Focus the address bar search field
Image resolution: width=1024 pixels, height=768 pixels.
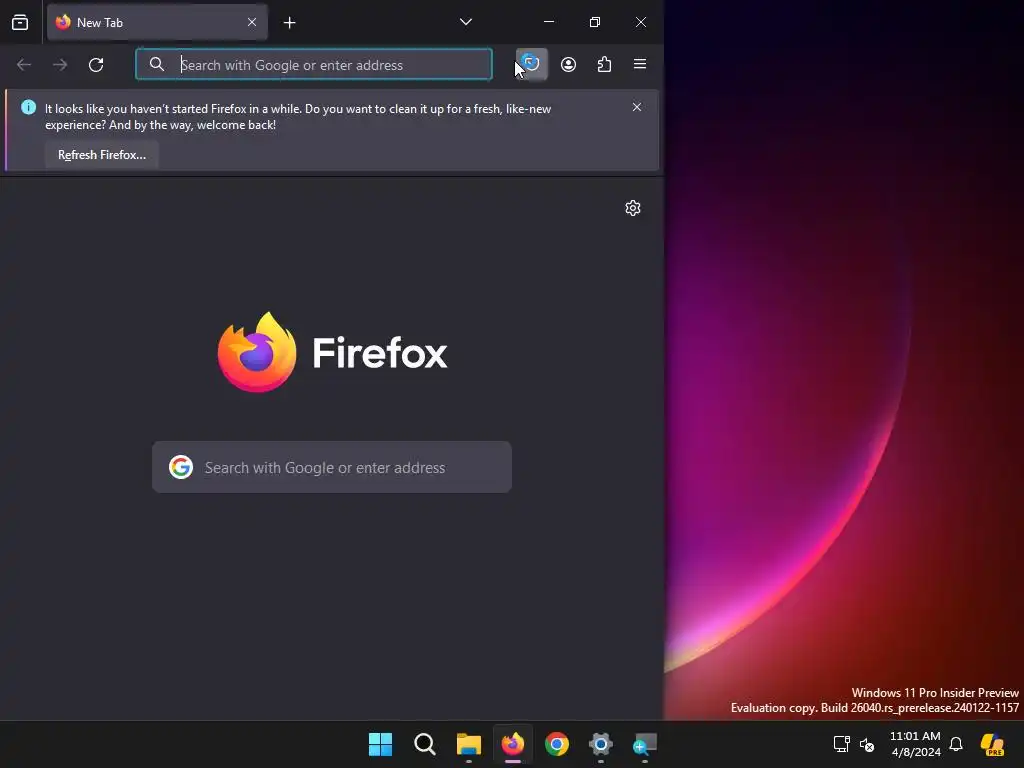coord(313,65)
